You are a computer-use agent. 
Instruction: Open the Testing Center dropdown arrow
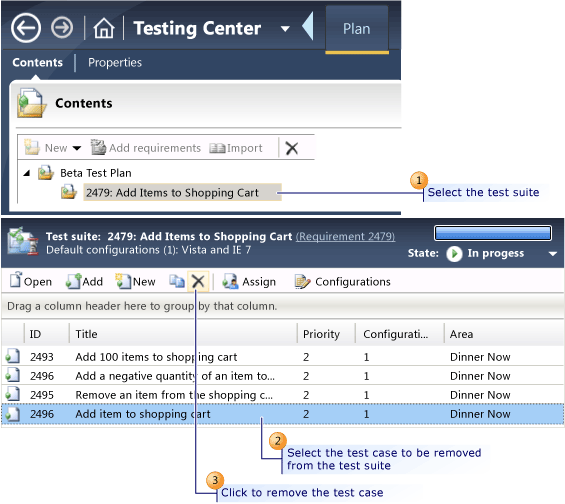click(x=285, y=29)
